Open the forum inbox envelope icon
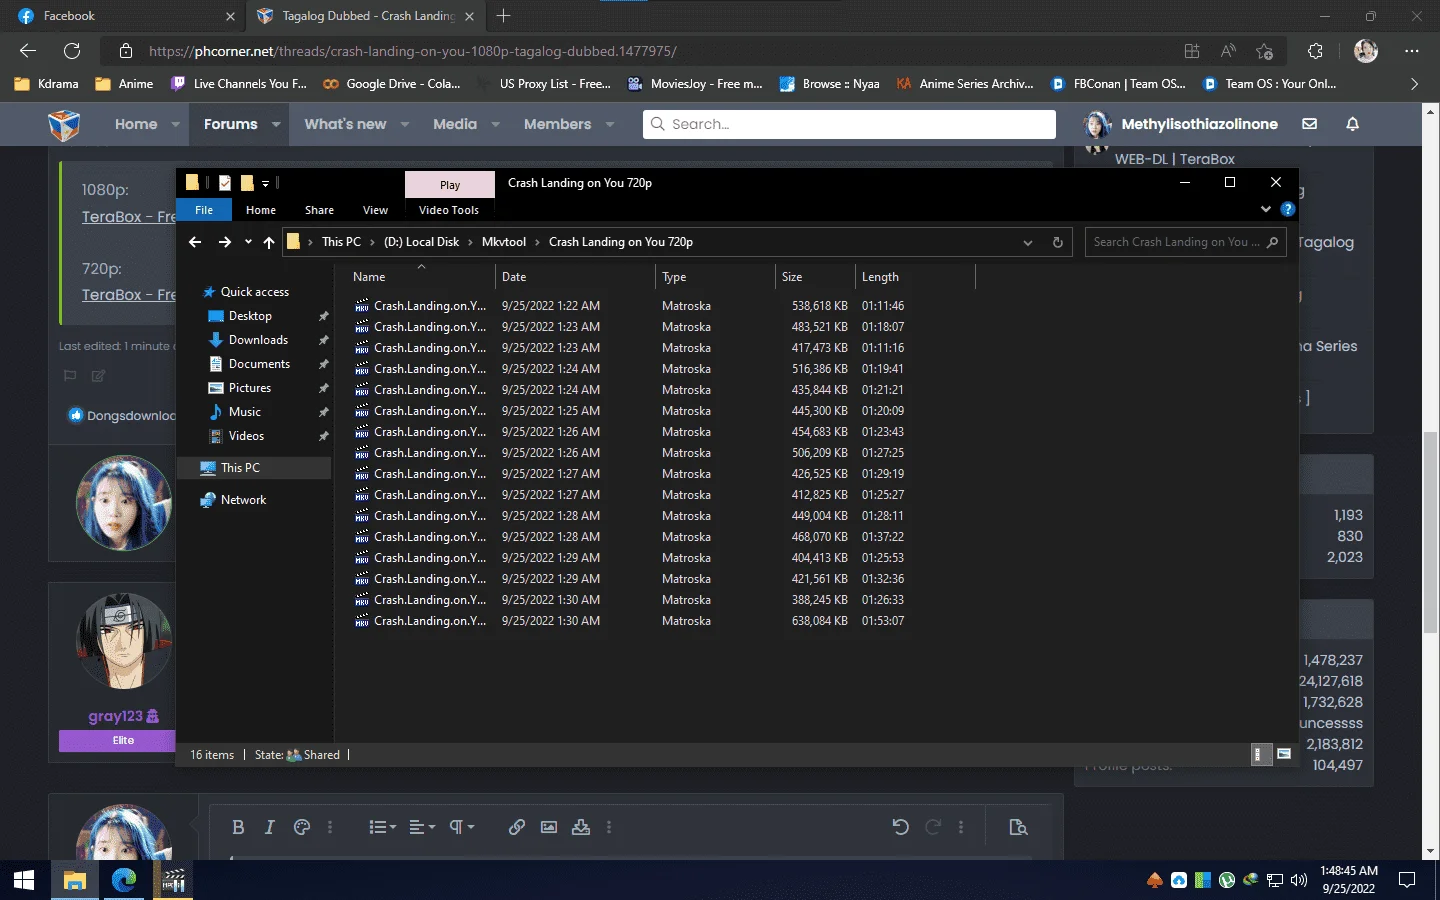 1309,124
